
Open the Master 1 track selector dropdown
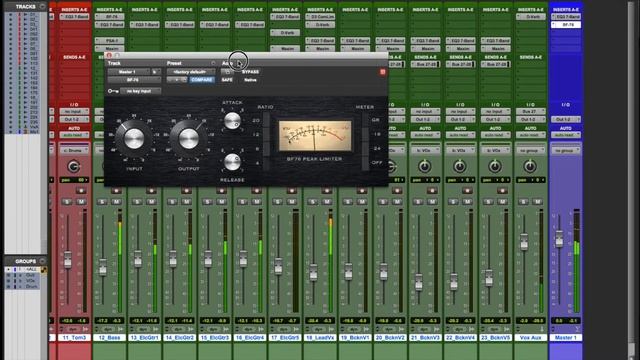[x=129, y=72]
